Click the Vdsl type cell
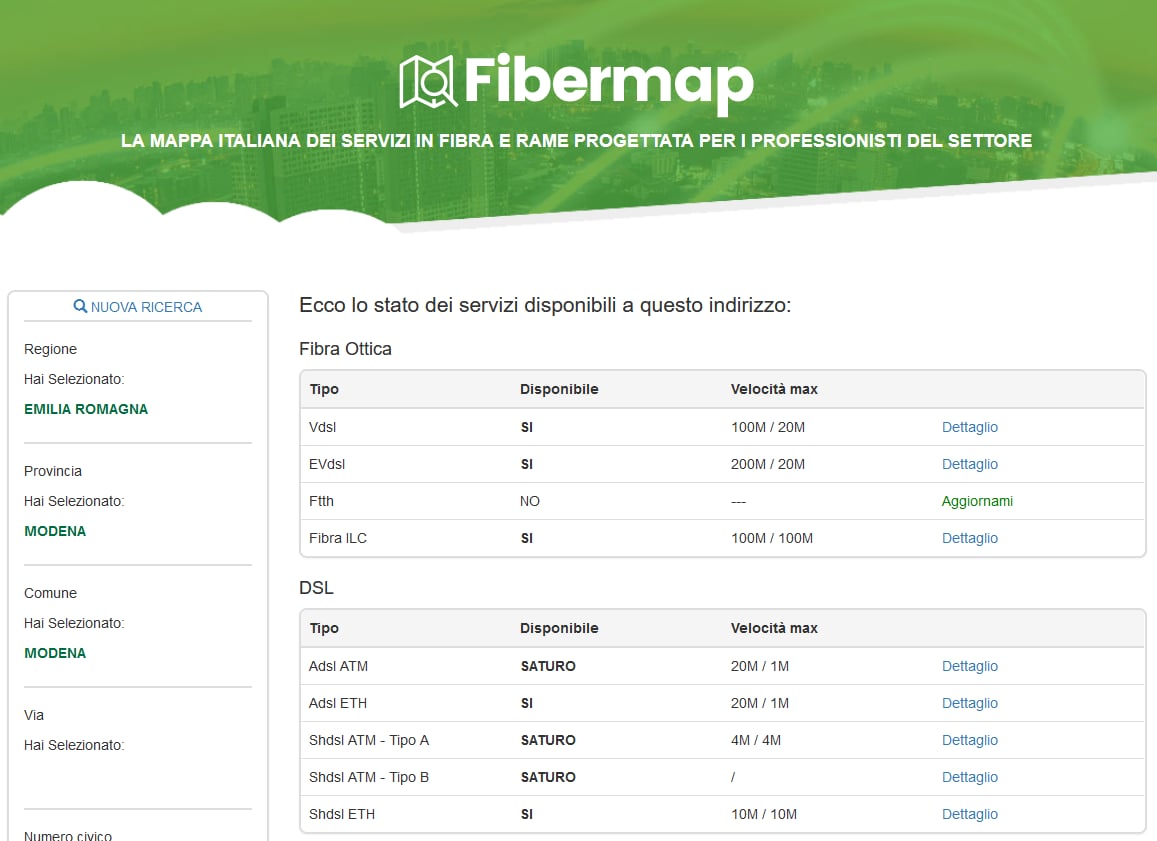The width and height of the screenshot is (1157, 841). click(322, 427)
